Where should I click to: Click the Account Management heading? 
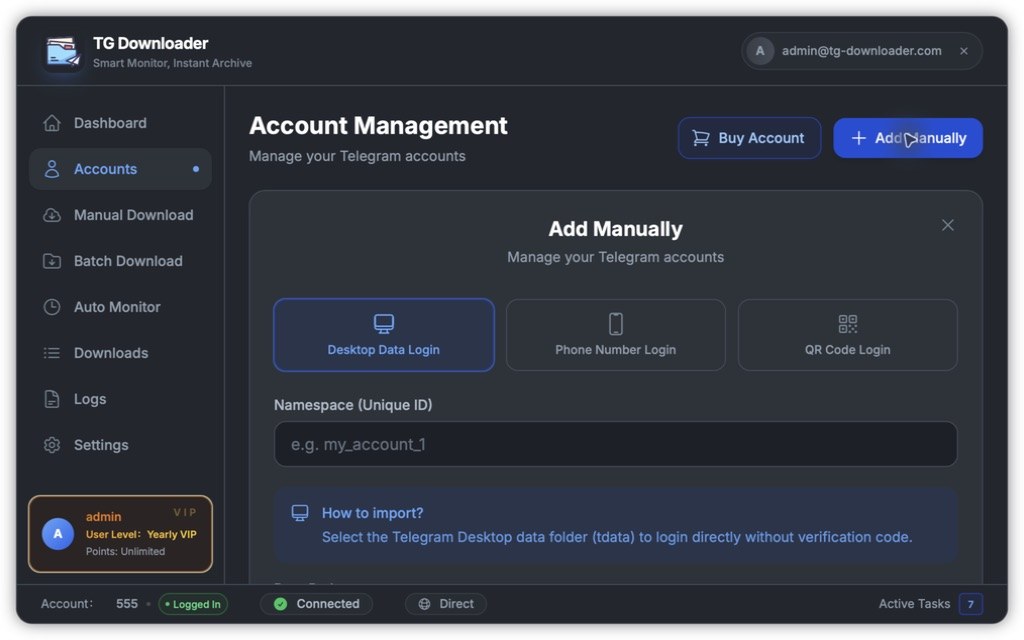coord(378,125)
